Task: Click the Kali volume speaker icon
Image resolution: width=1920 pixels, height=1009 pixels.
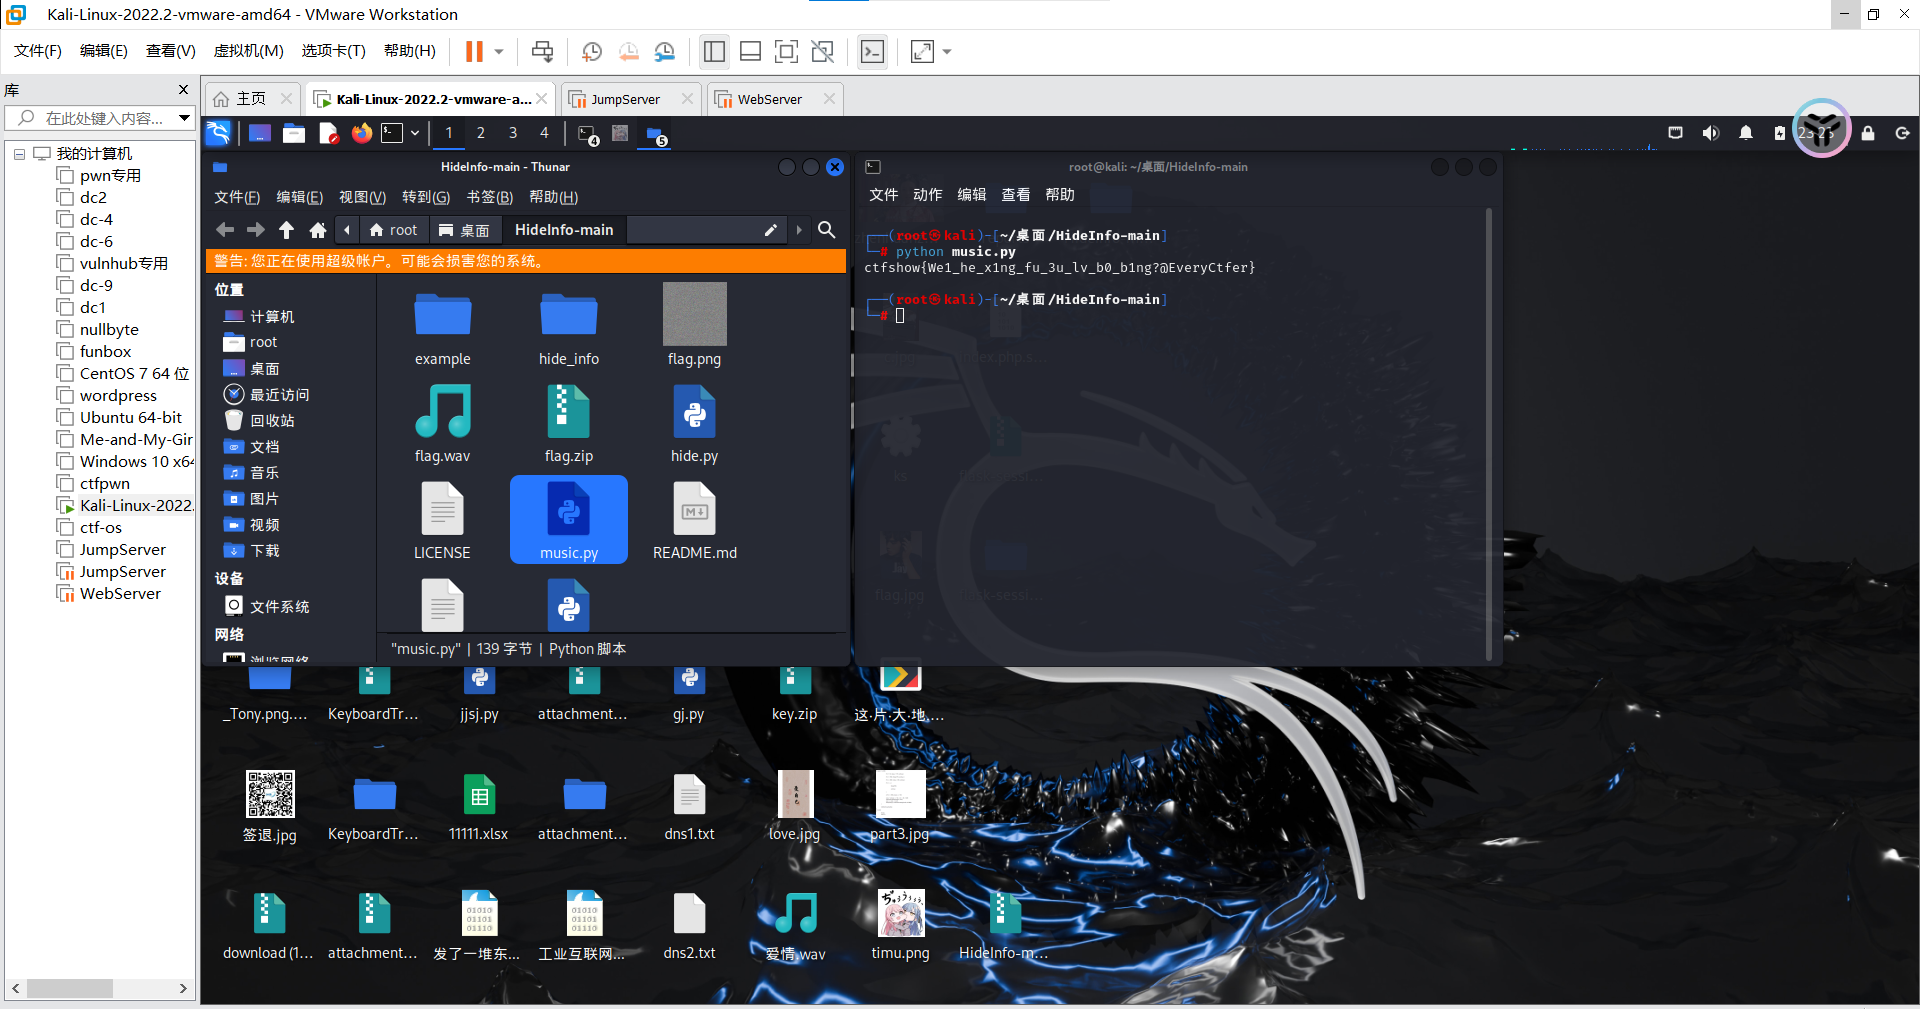Action: (x=1711, y=133)
